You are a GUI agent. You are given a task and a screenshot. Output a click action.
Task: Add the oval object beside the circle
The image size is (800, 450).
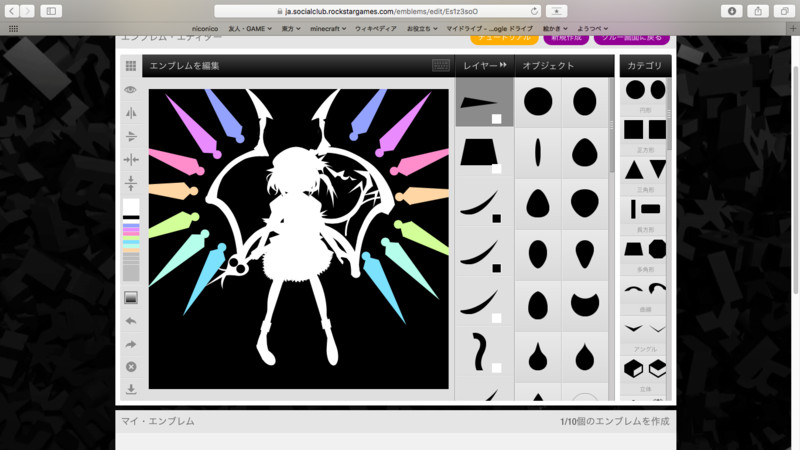(585, 101)
